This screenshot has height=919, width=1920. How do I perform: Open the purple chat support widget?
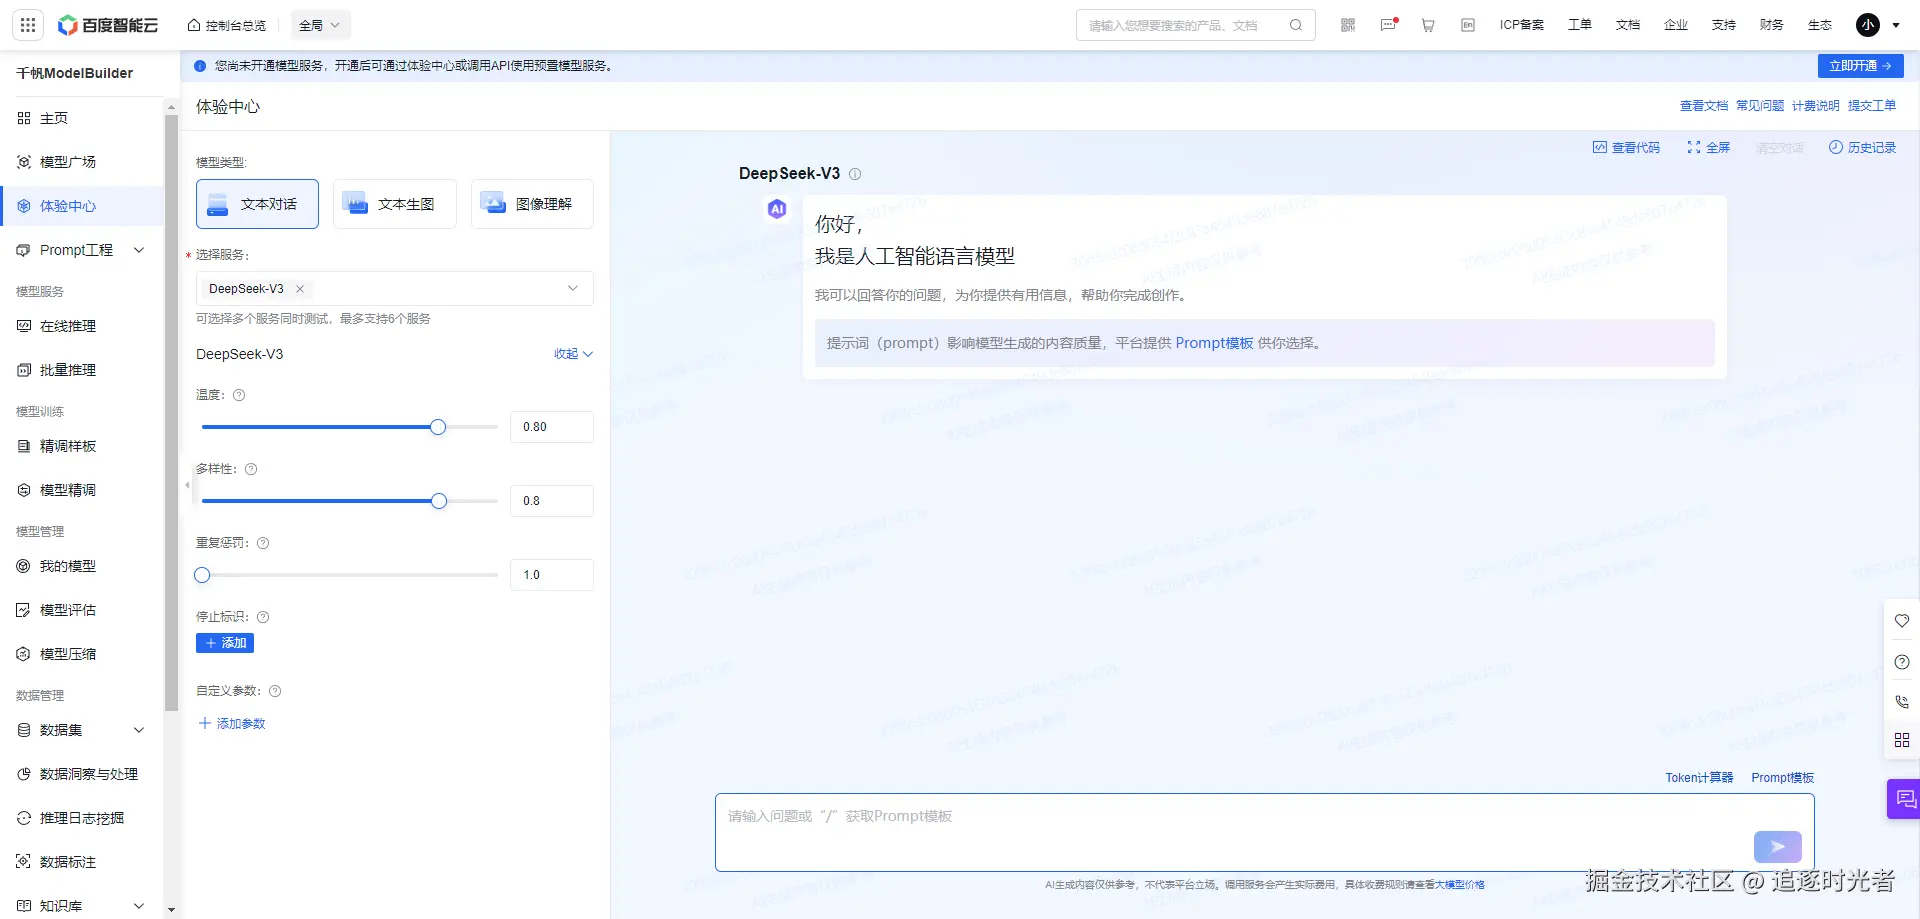[x=1904, y=799]
